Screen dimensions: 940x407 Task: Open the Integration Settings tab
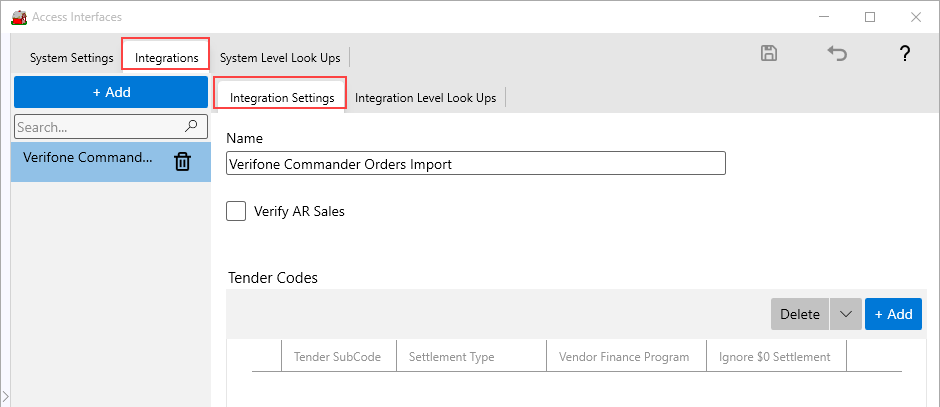[x=282, y=98]
